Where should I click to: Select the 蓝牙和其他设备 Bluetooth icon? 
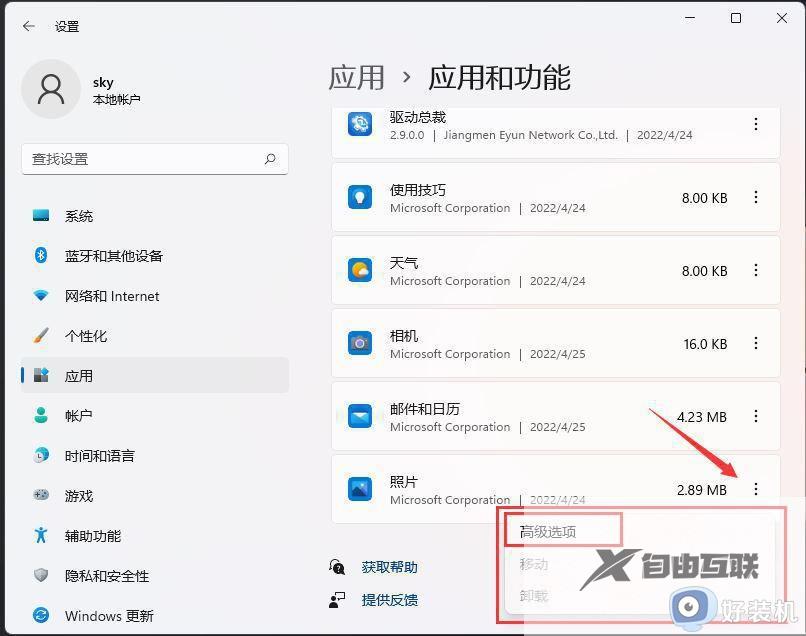click(x=41, y=255)
